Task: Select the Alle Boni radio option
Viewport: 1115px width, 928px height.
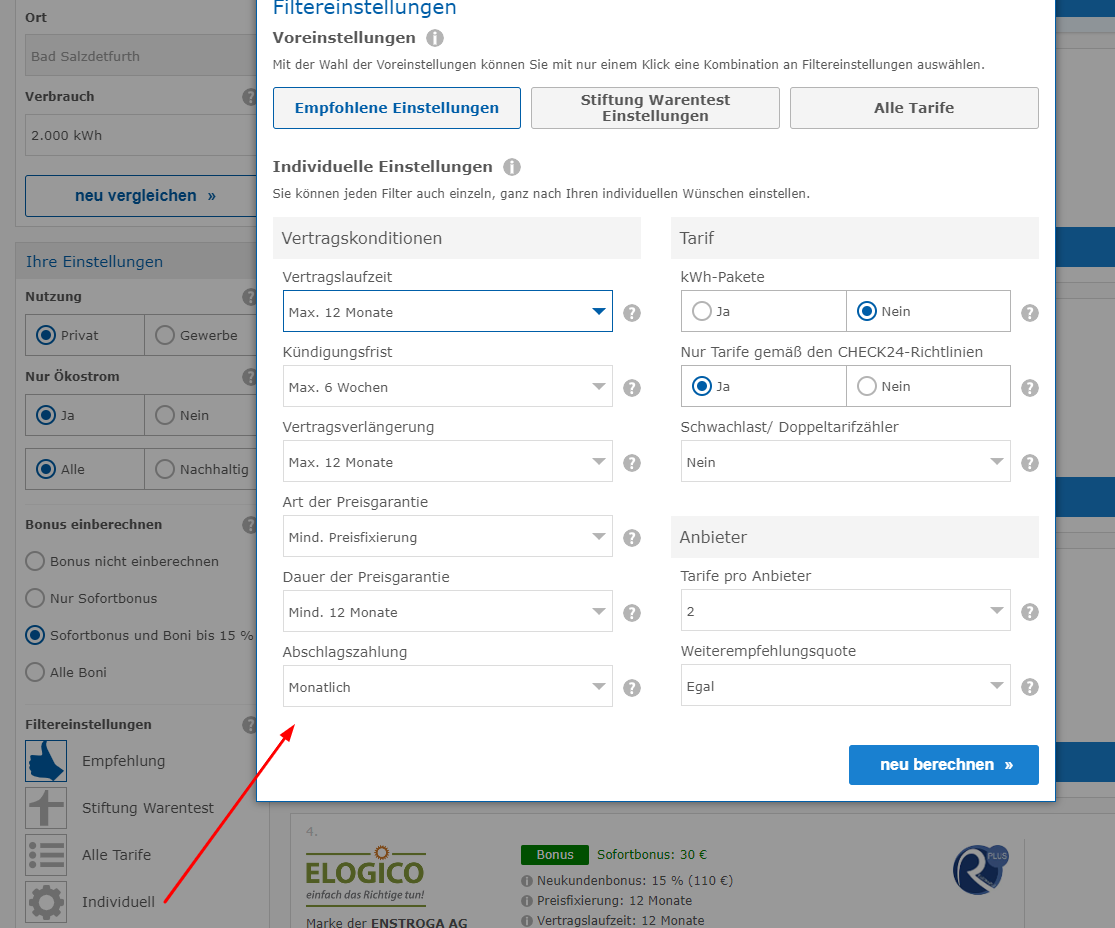Action: coord(35,672)
